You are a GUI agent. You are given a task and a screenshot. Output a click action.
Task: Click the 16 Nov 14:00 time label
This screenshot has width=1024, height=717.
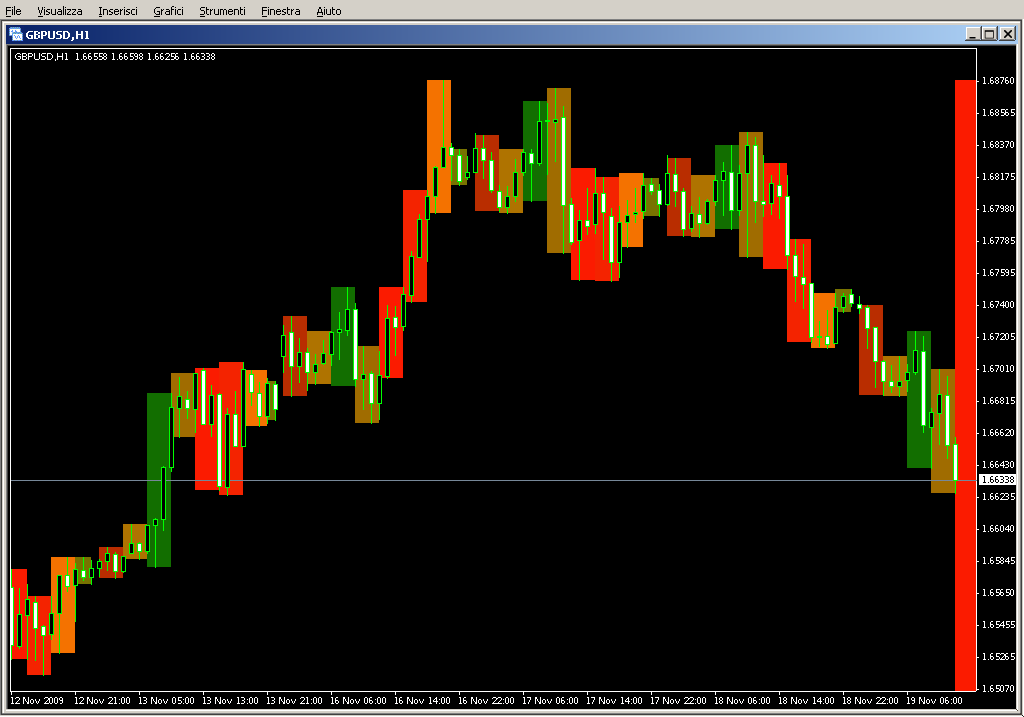point(422,701)
